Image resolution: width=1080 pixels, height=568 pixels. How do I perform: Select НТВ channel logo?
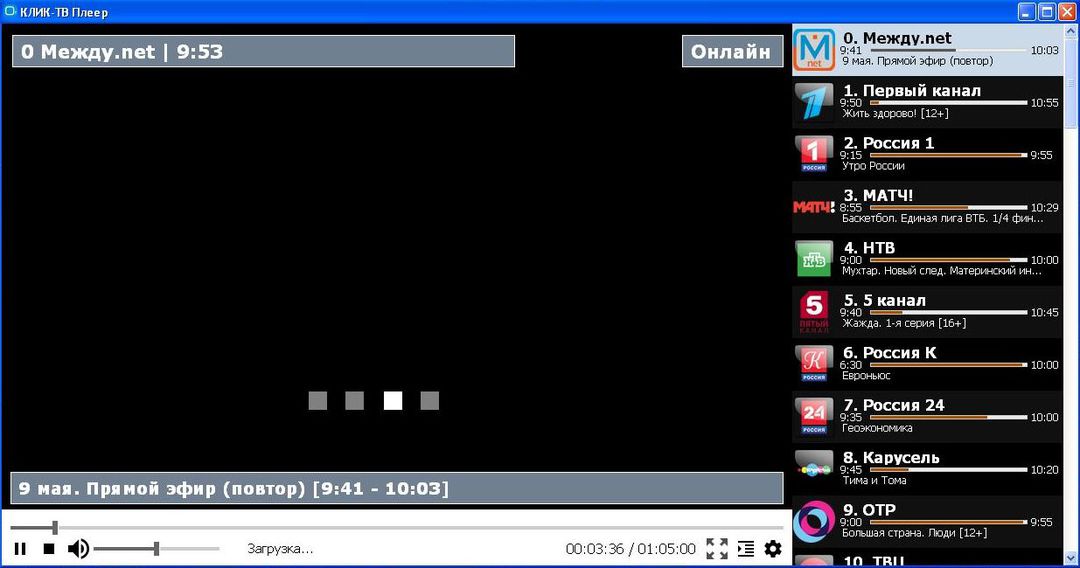pos(813,259)
